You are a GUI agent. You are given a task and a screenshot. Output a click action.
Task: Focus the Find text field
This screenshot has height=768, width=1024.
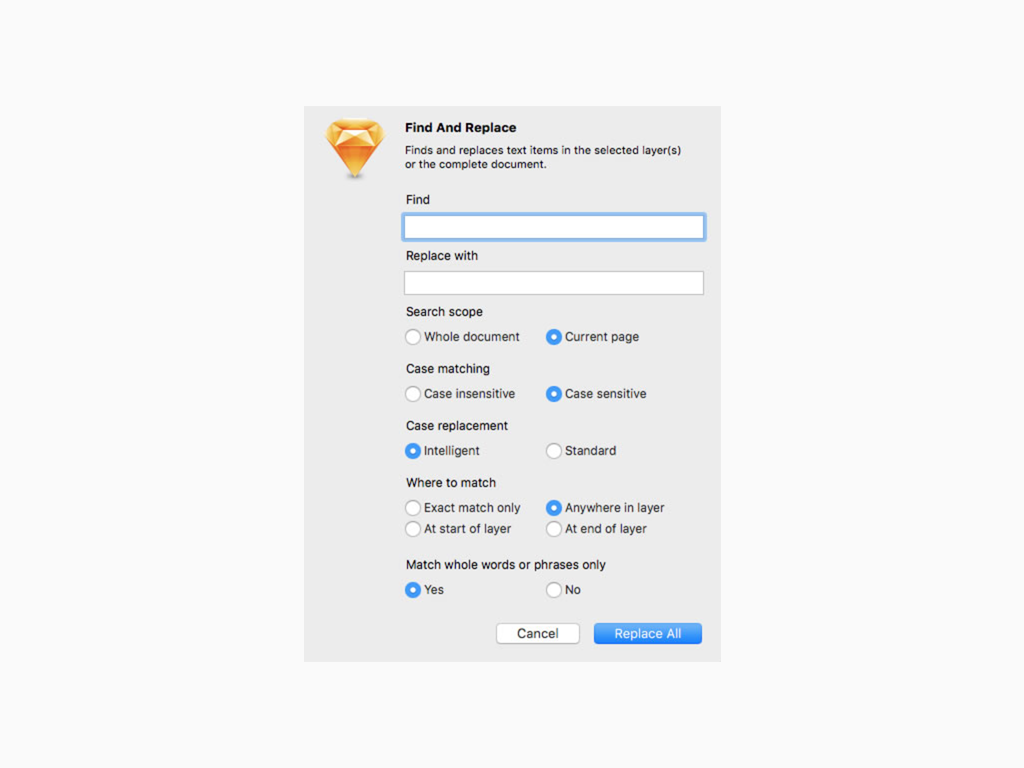[554, 227]
